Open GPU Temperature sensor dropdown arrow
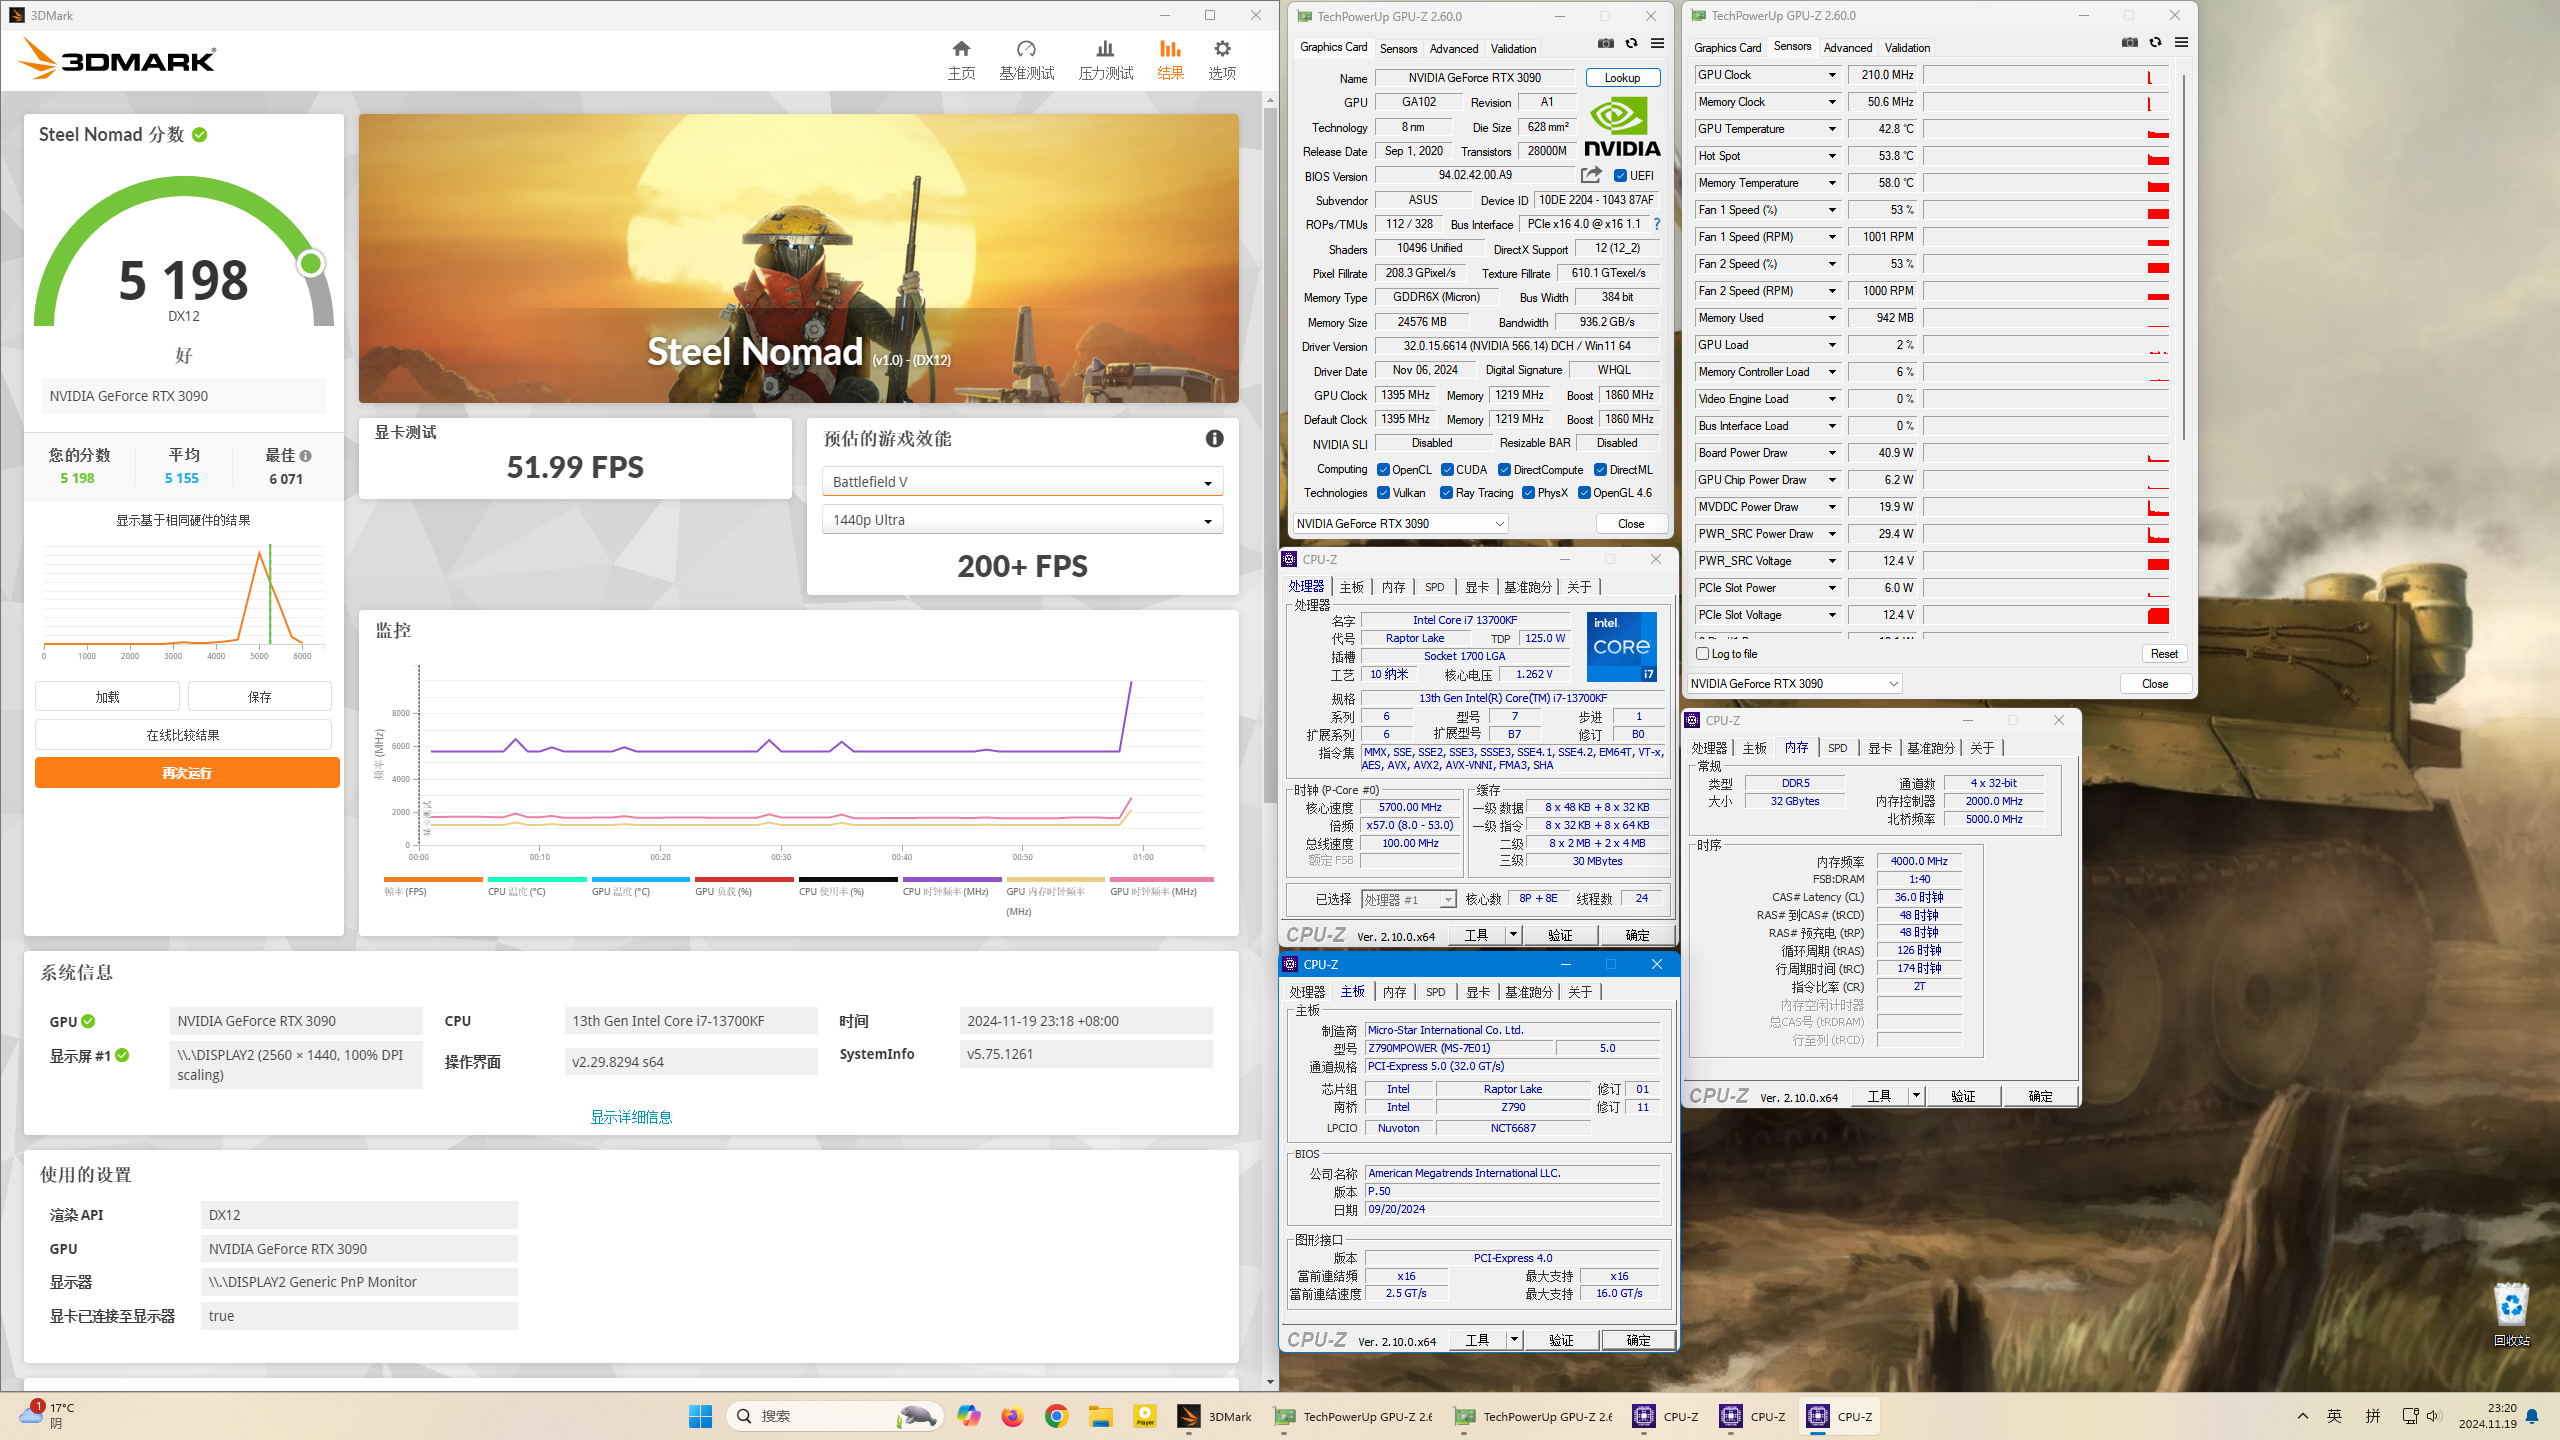This screenshot has width=2560, height=1440. [x=1832, y=129]
